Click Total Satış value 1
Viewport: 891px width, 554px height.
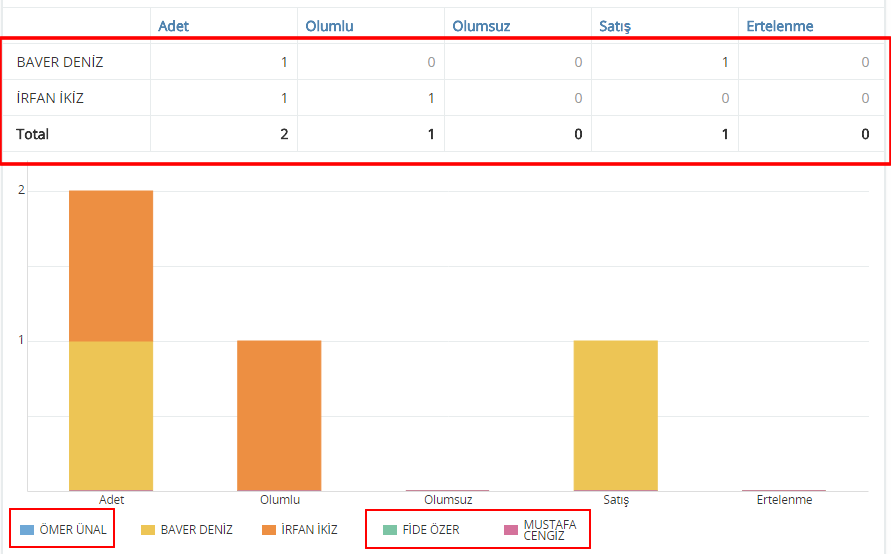click(725, 134)
